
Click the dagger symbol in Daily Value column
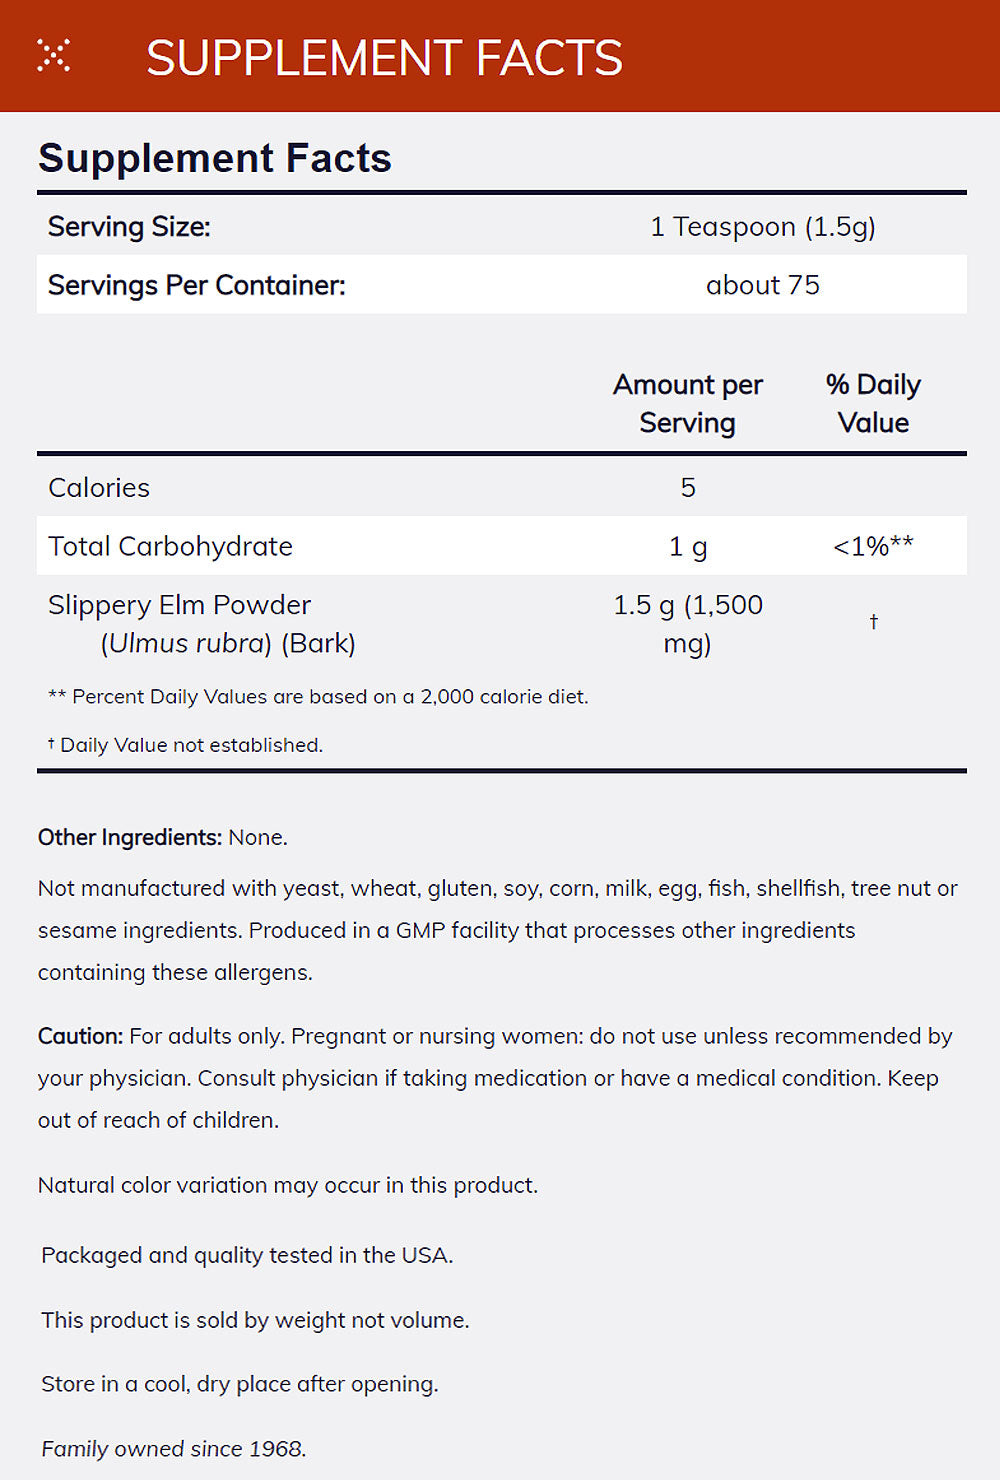click(873, 622)
